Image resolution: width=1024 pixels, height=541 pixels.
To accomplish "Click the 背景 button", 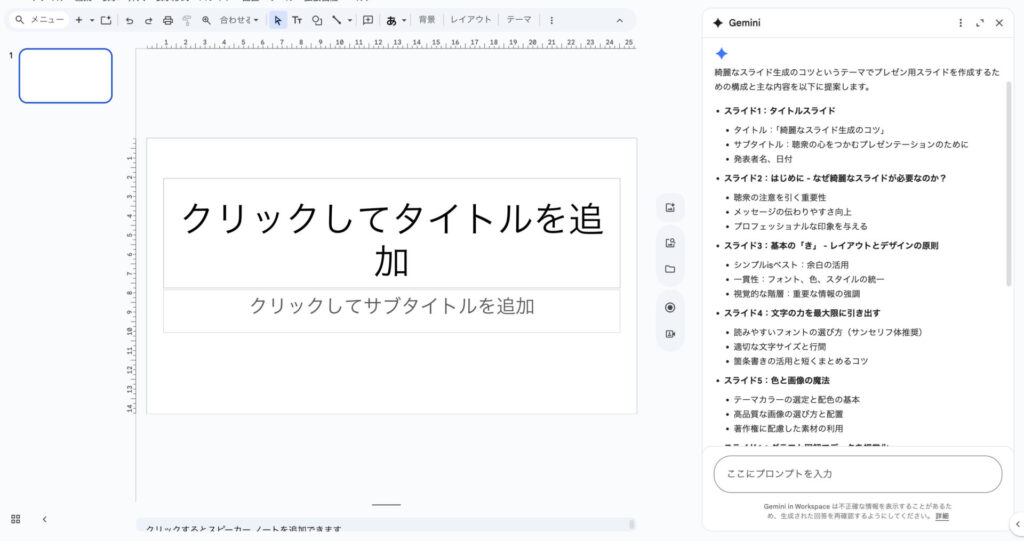I will pyautogui.click(x=427, y=20).
